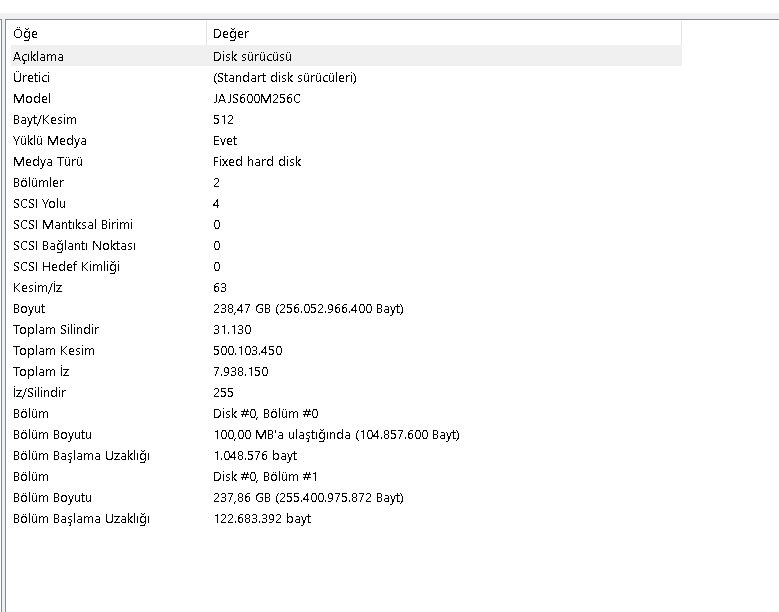This screenshot has height=612, width=779.
Task: Select the Toplam Silindir row
Action: click(x=346, y=329)
